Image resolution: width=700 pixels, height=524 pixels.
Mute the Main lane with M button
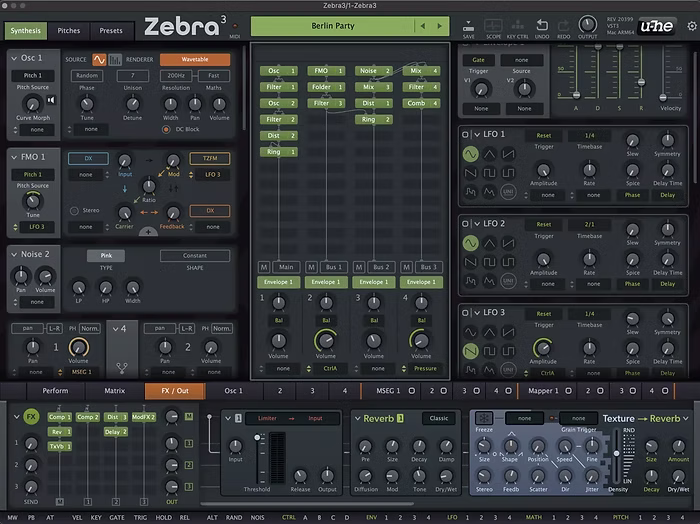click(x=264, y=267)
